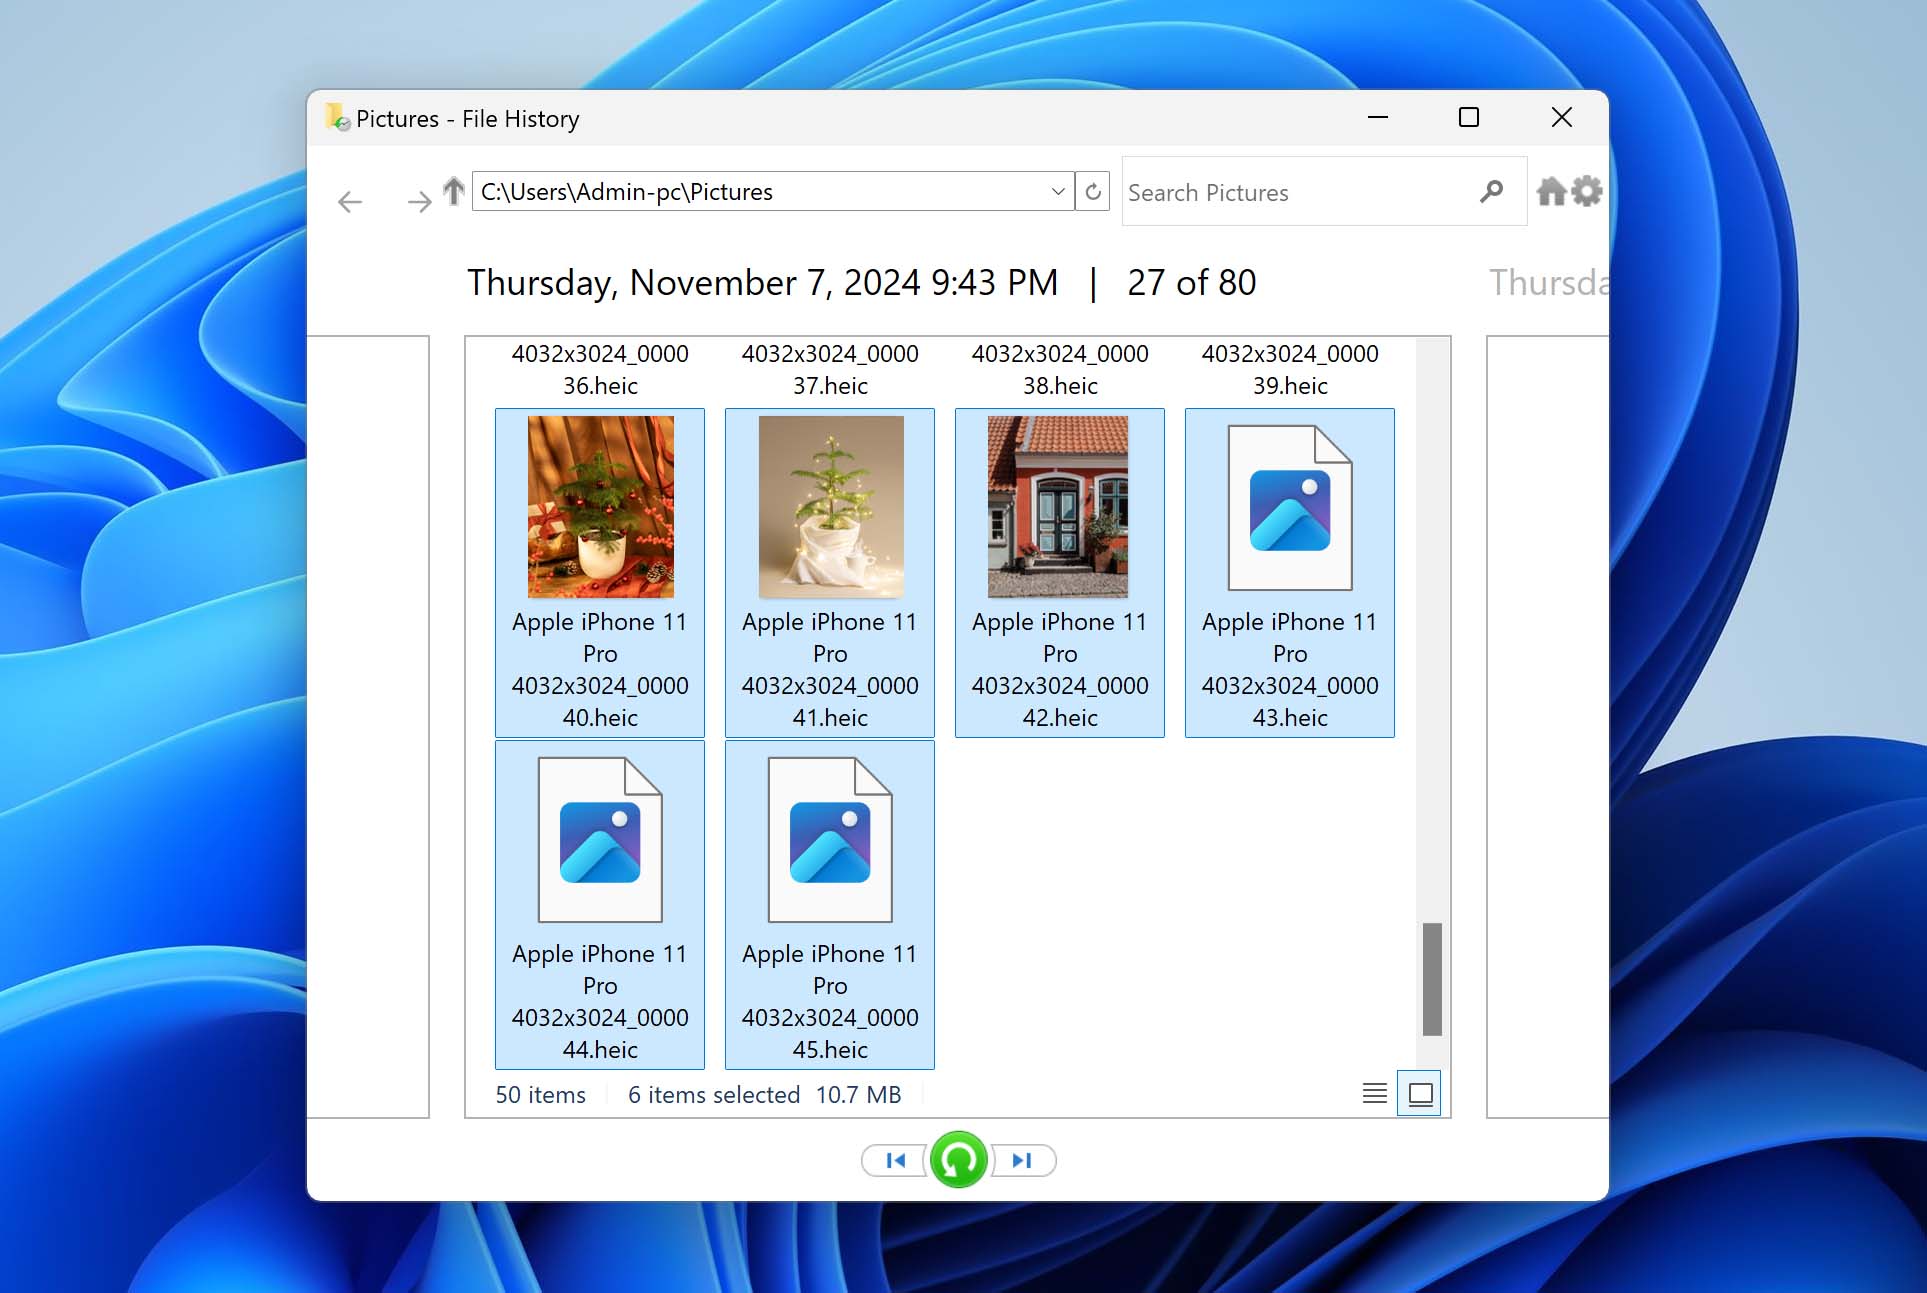Screen dimensions: 1927x1293
Task: Switch to large icons view
Action: (x=1420, y=1093)
